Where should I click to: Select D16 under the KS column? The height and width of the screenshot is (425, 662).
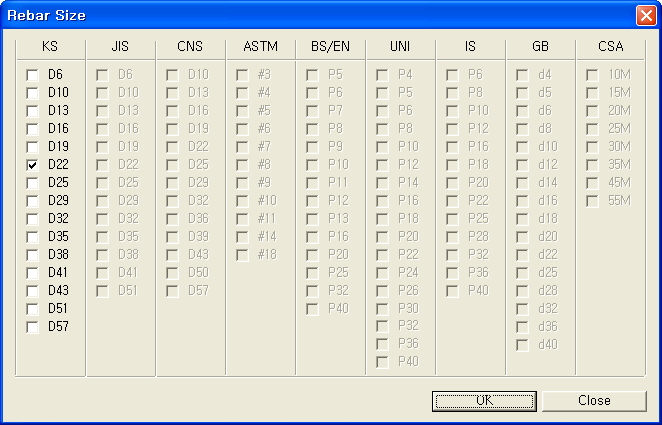(x=32, y=129)
